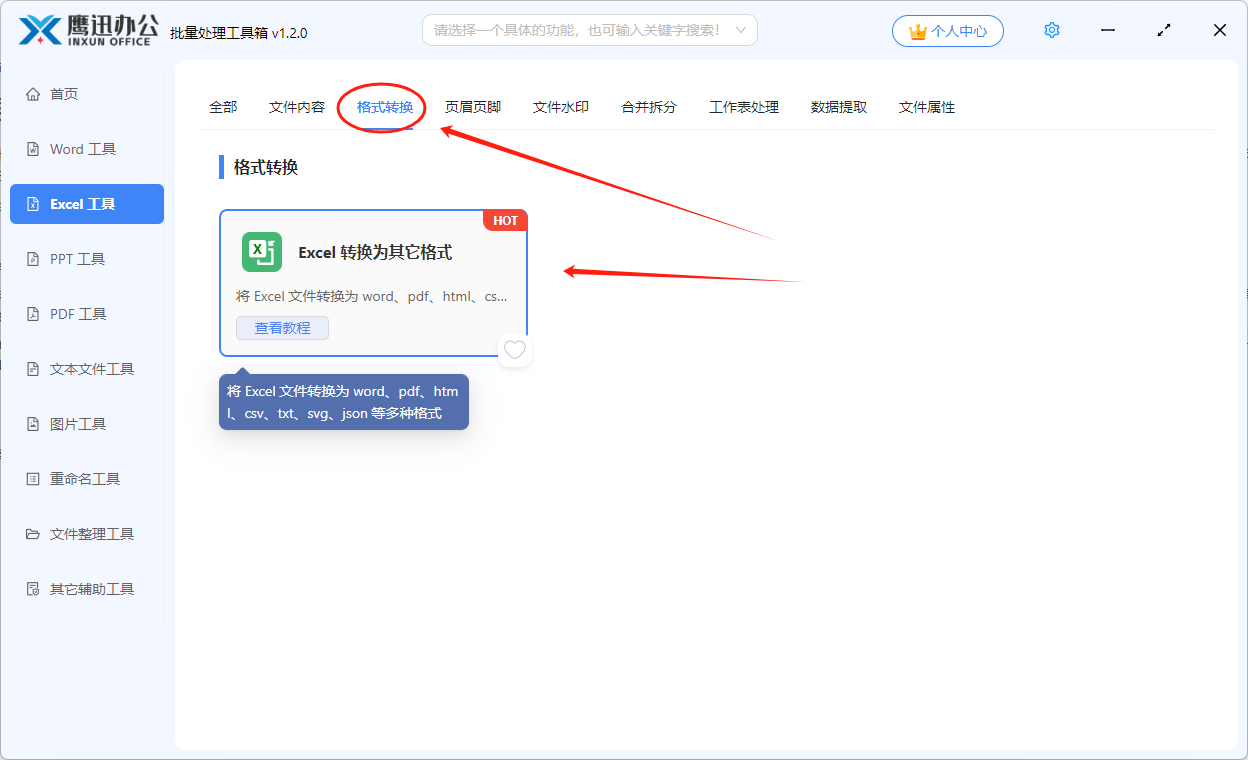Open PDF 工具 in sidebar
Screen dimensions: 1248x760
[87, 314]
